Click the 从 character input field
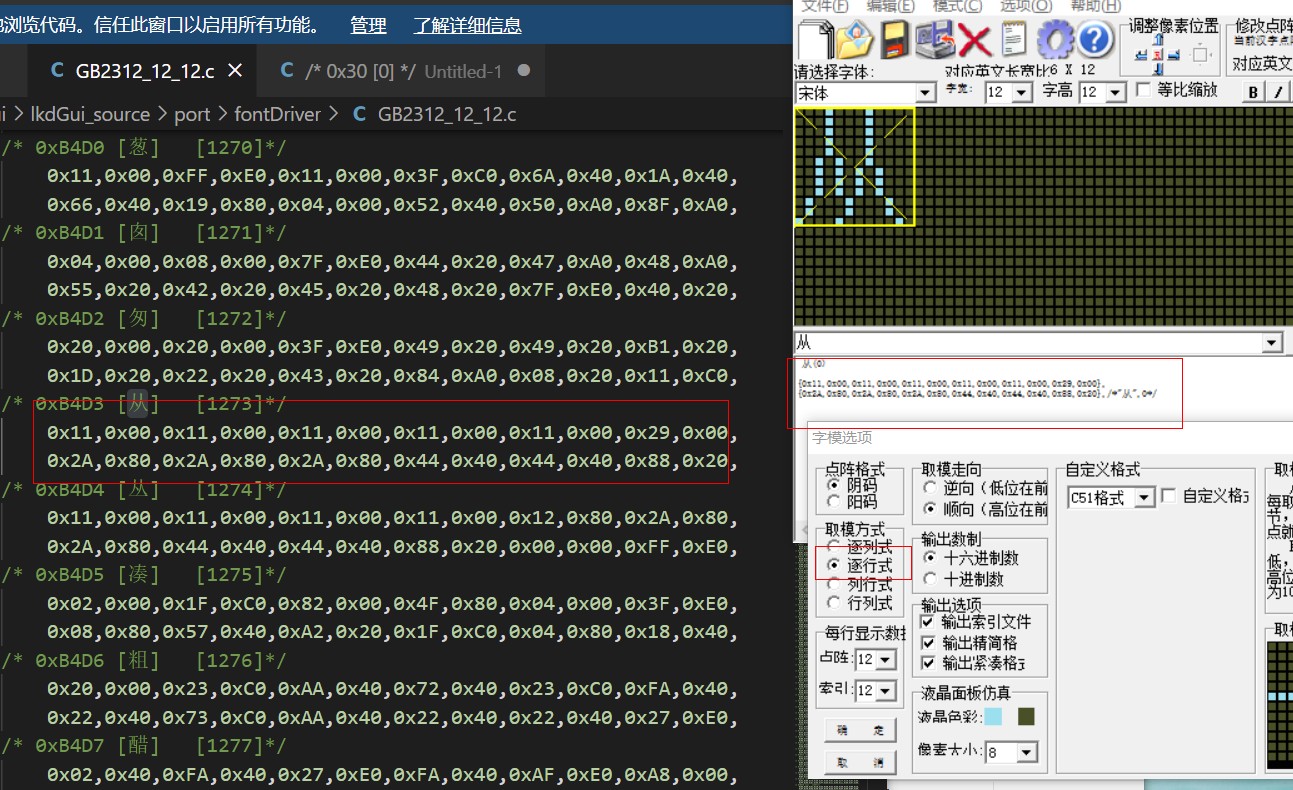Image resolution: width=1293 pixels, height=790 pixels. click(x=1028, y=343)
